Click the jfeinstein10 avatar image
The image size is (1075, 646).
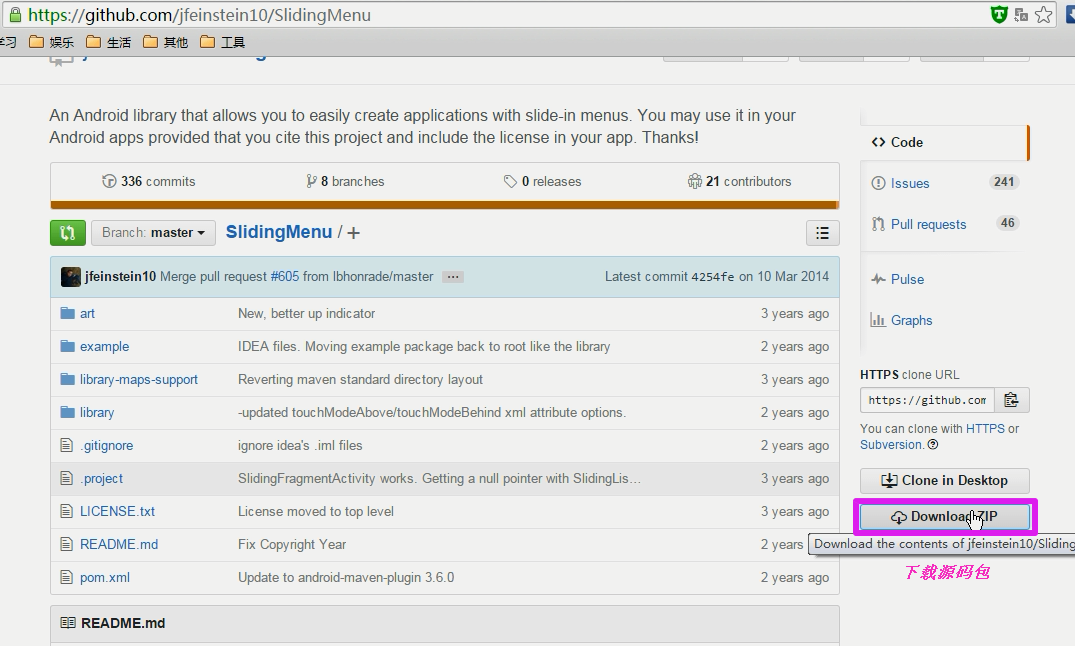(70, 277)
